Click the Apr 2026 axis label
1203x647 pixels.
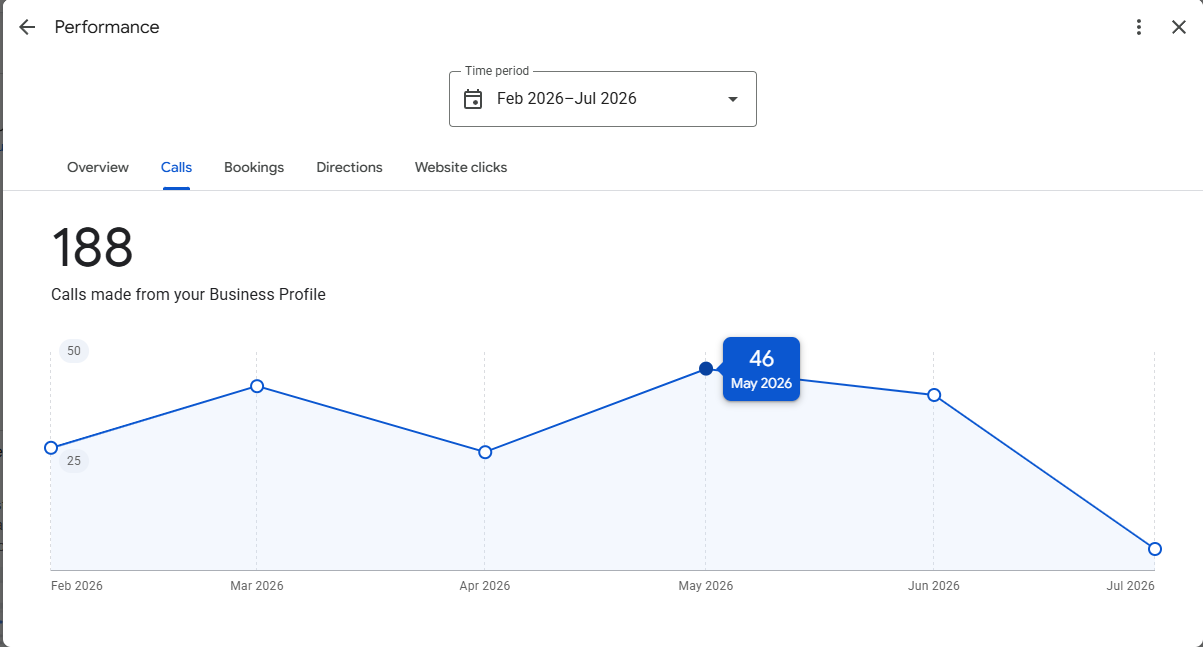485,586
